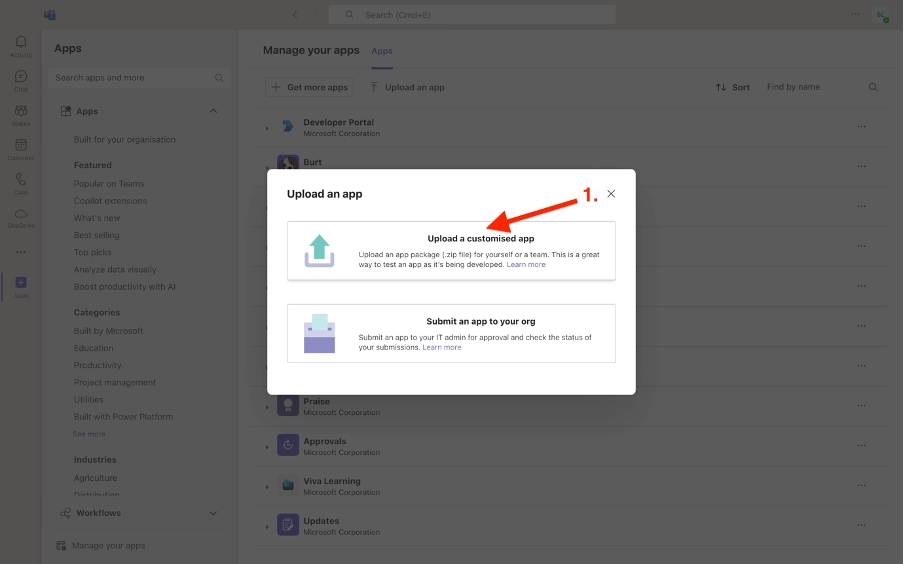Screen dimensions: 904x564
Task: Expand the Praise row arrow
Action: point(267,407)
